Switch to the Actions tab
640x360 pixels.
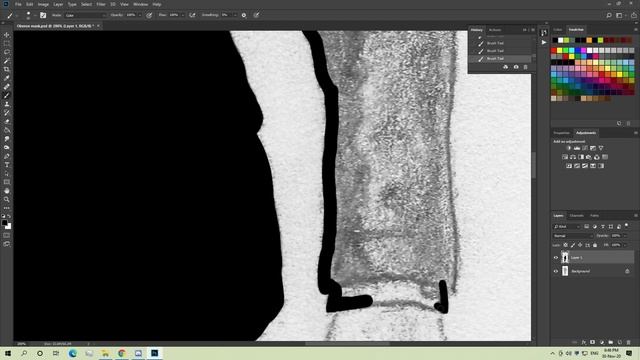pos(495,30)
